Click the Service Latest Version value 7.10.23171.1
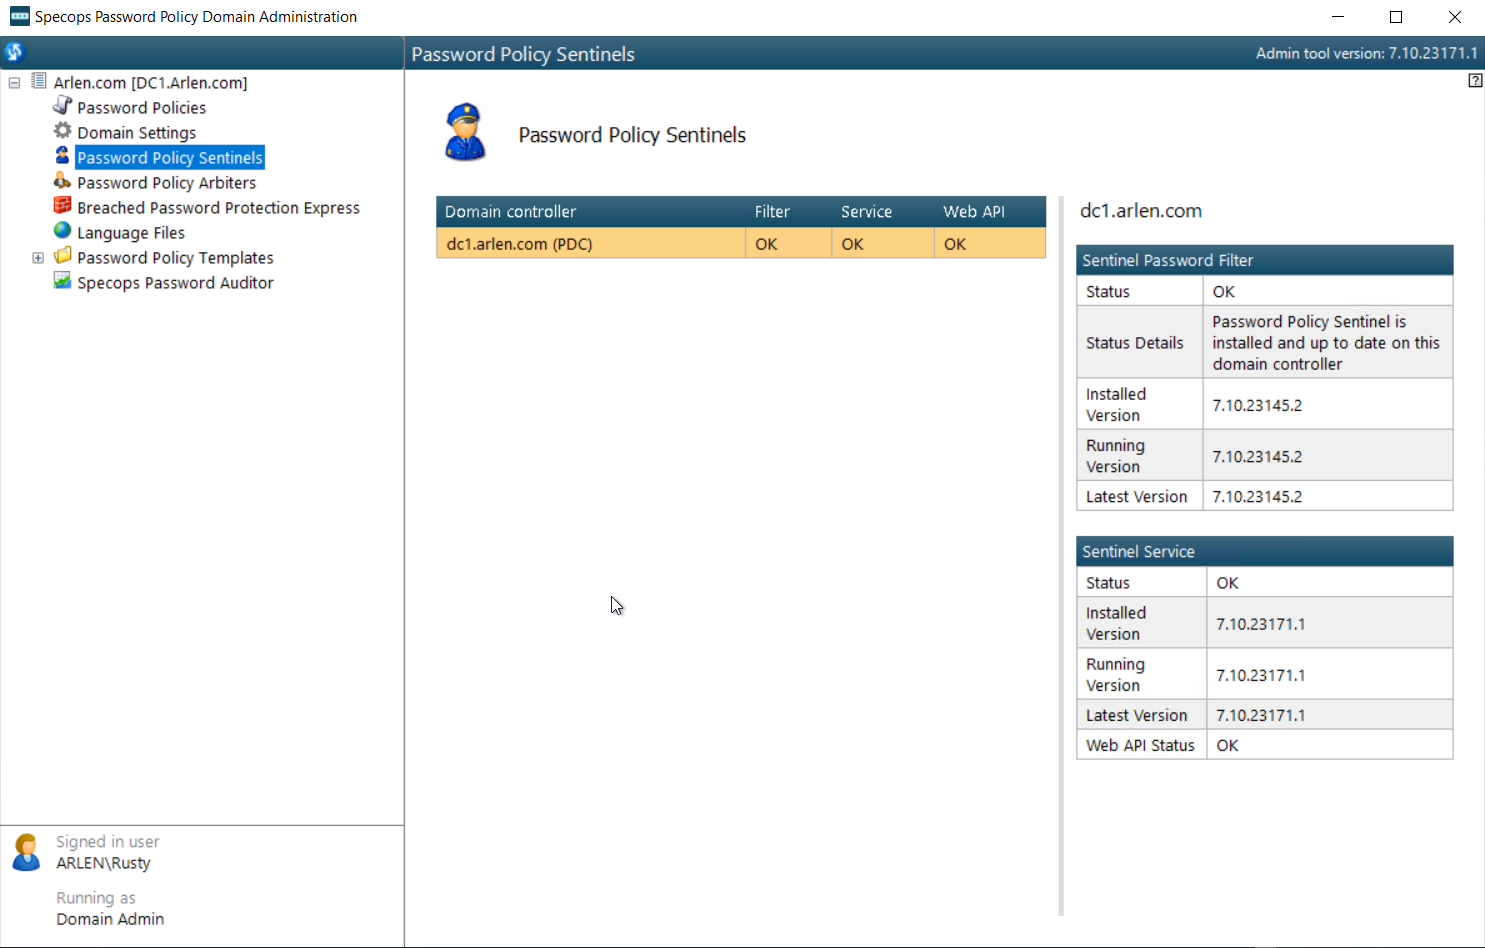The width and height of the screenshot is (1485, 948). tap(1260, 715)
